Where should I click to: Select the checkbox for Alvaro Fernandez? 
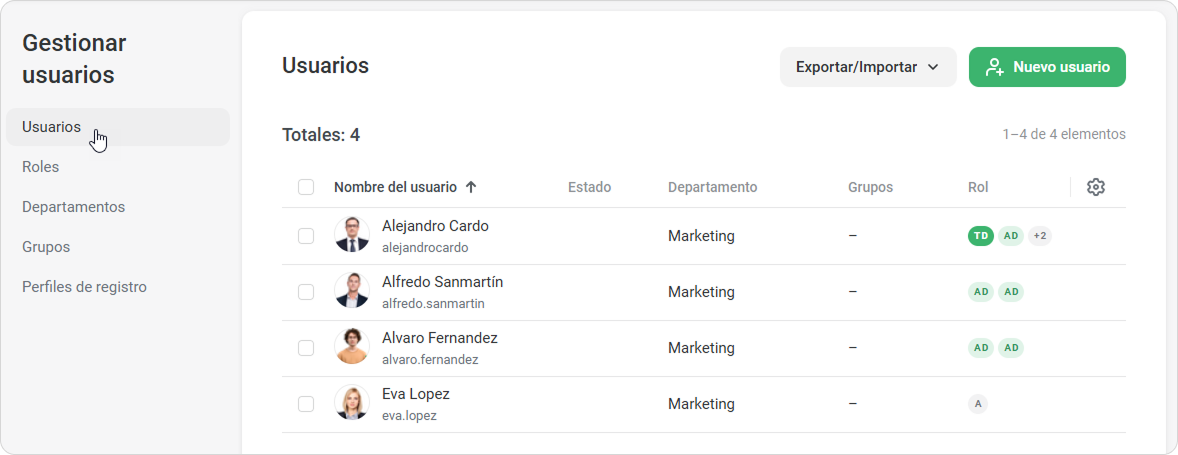306,348
